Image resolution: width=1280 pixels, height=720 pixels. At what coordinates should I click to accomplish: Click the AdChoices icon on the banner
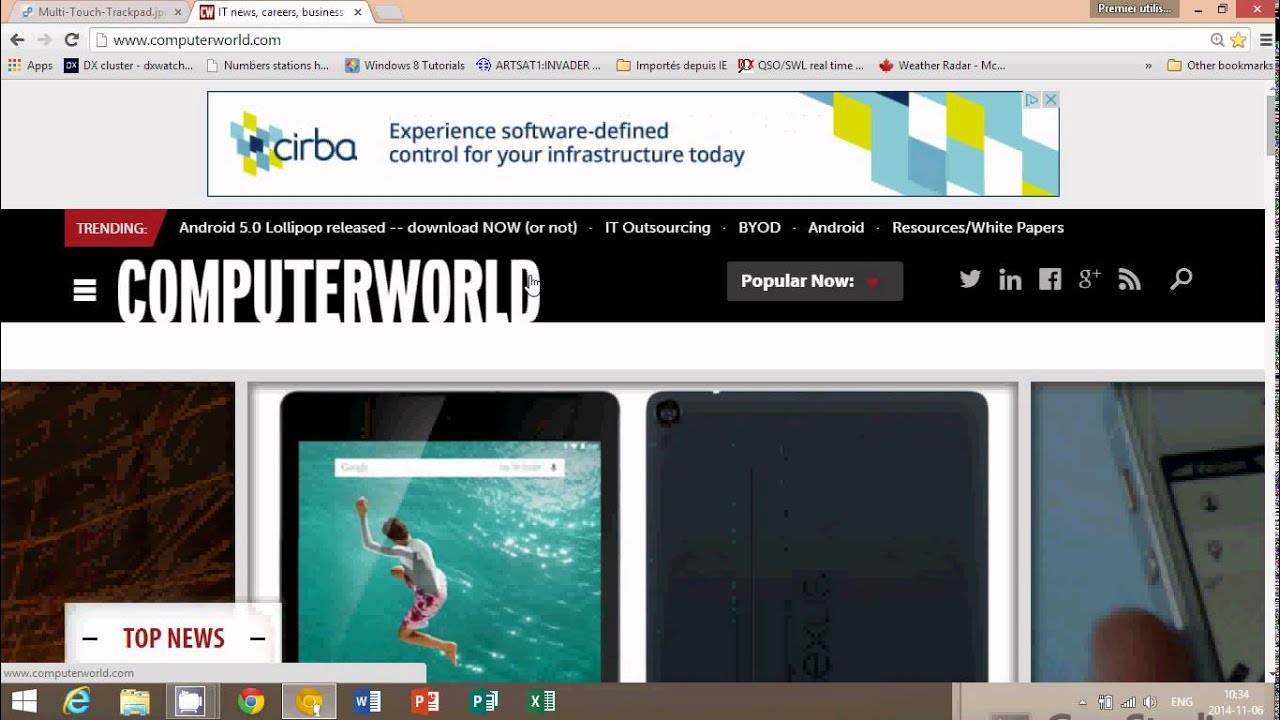click(x=1032, y=100)
